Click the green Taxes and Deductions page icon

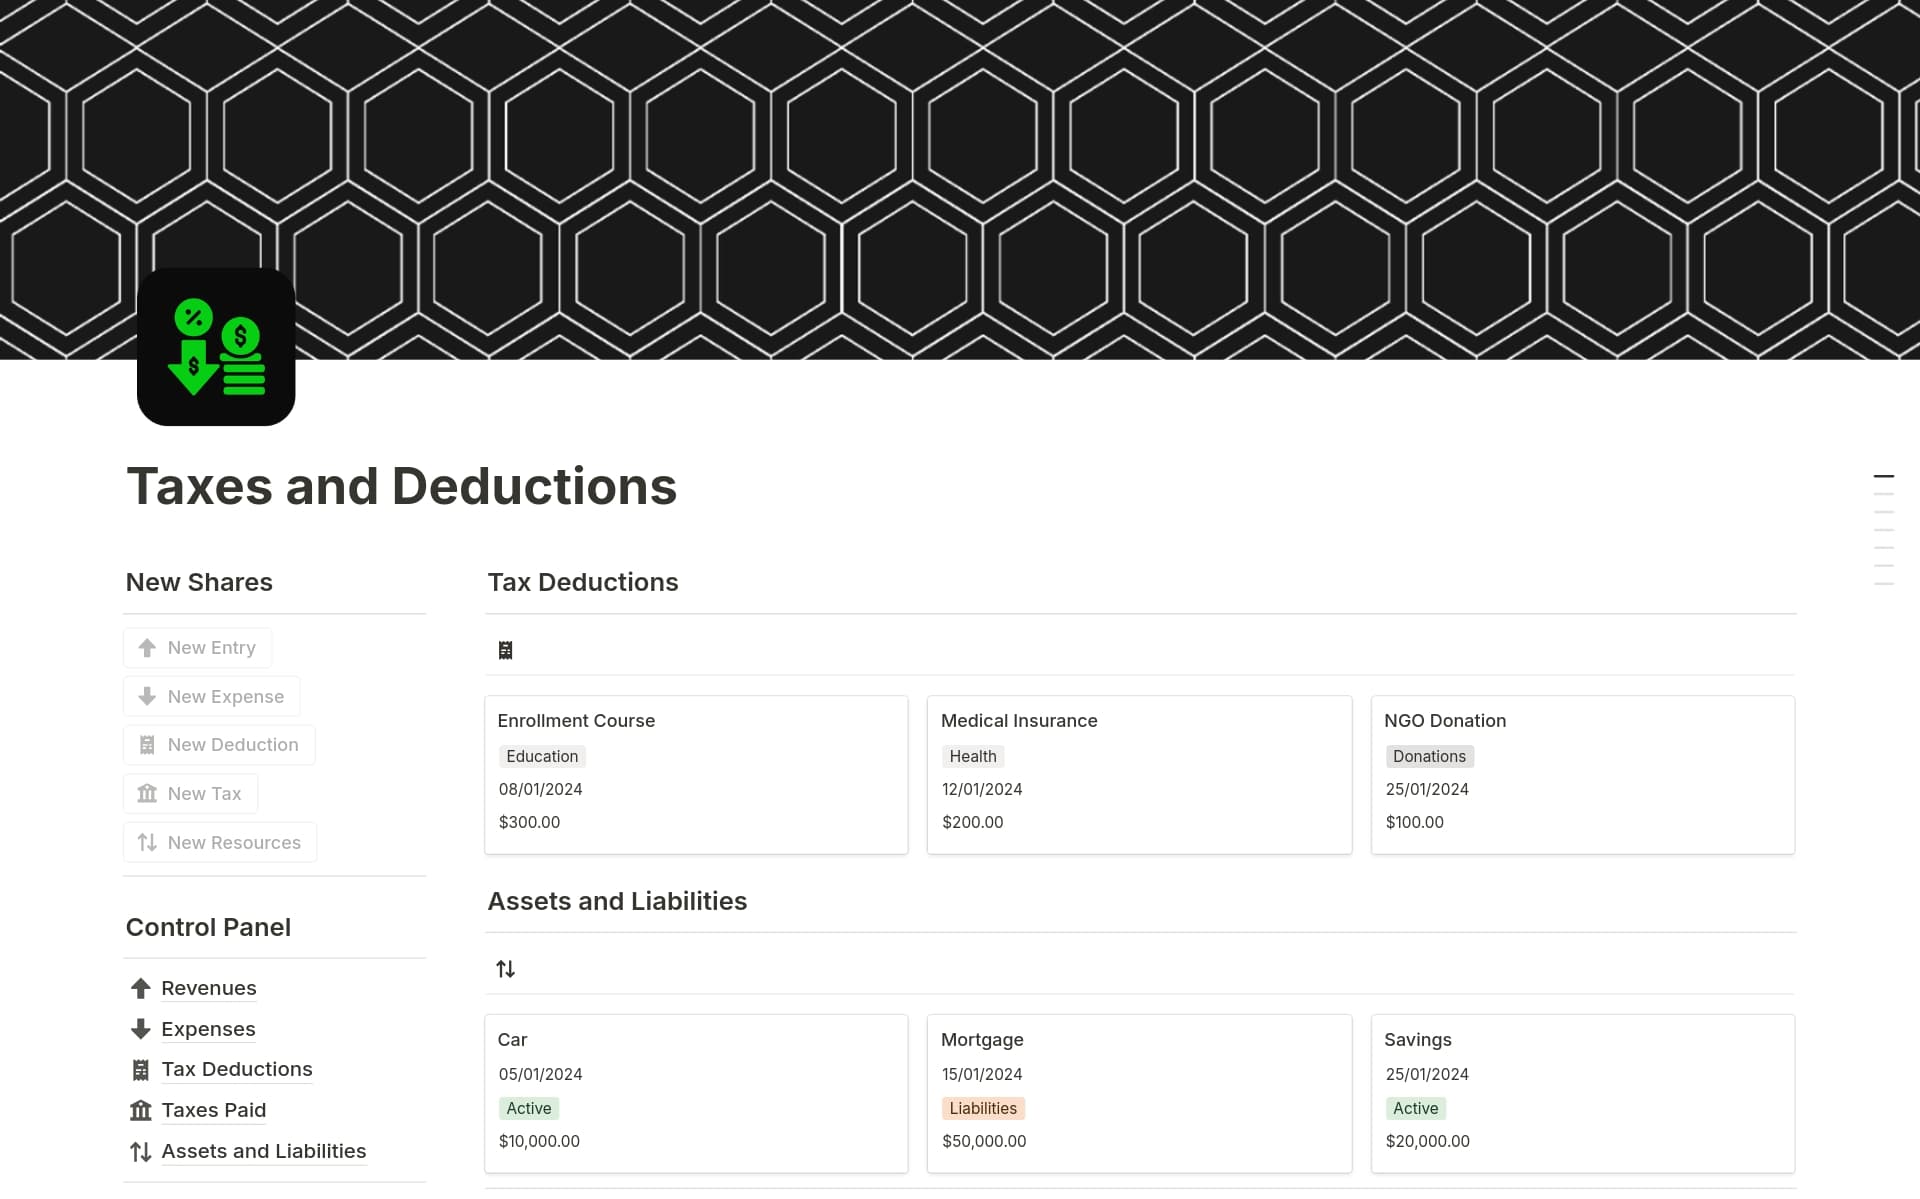coord(215,346)
